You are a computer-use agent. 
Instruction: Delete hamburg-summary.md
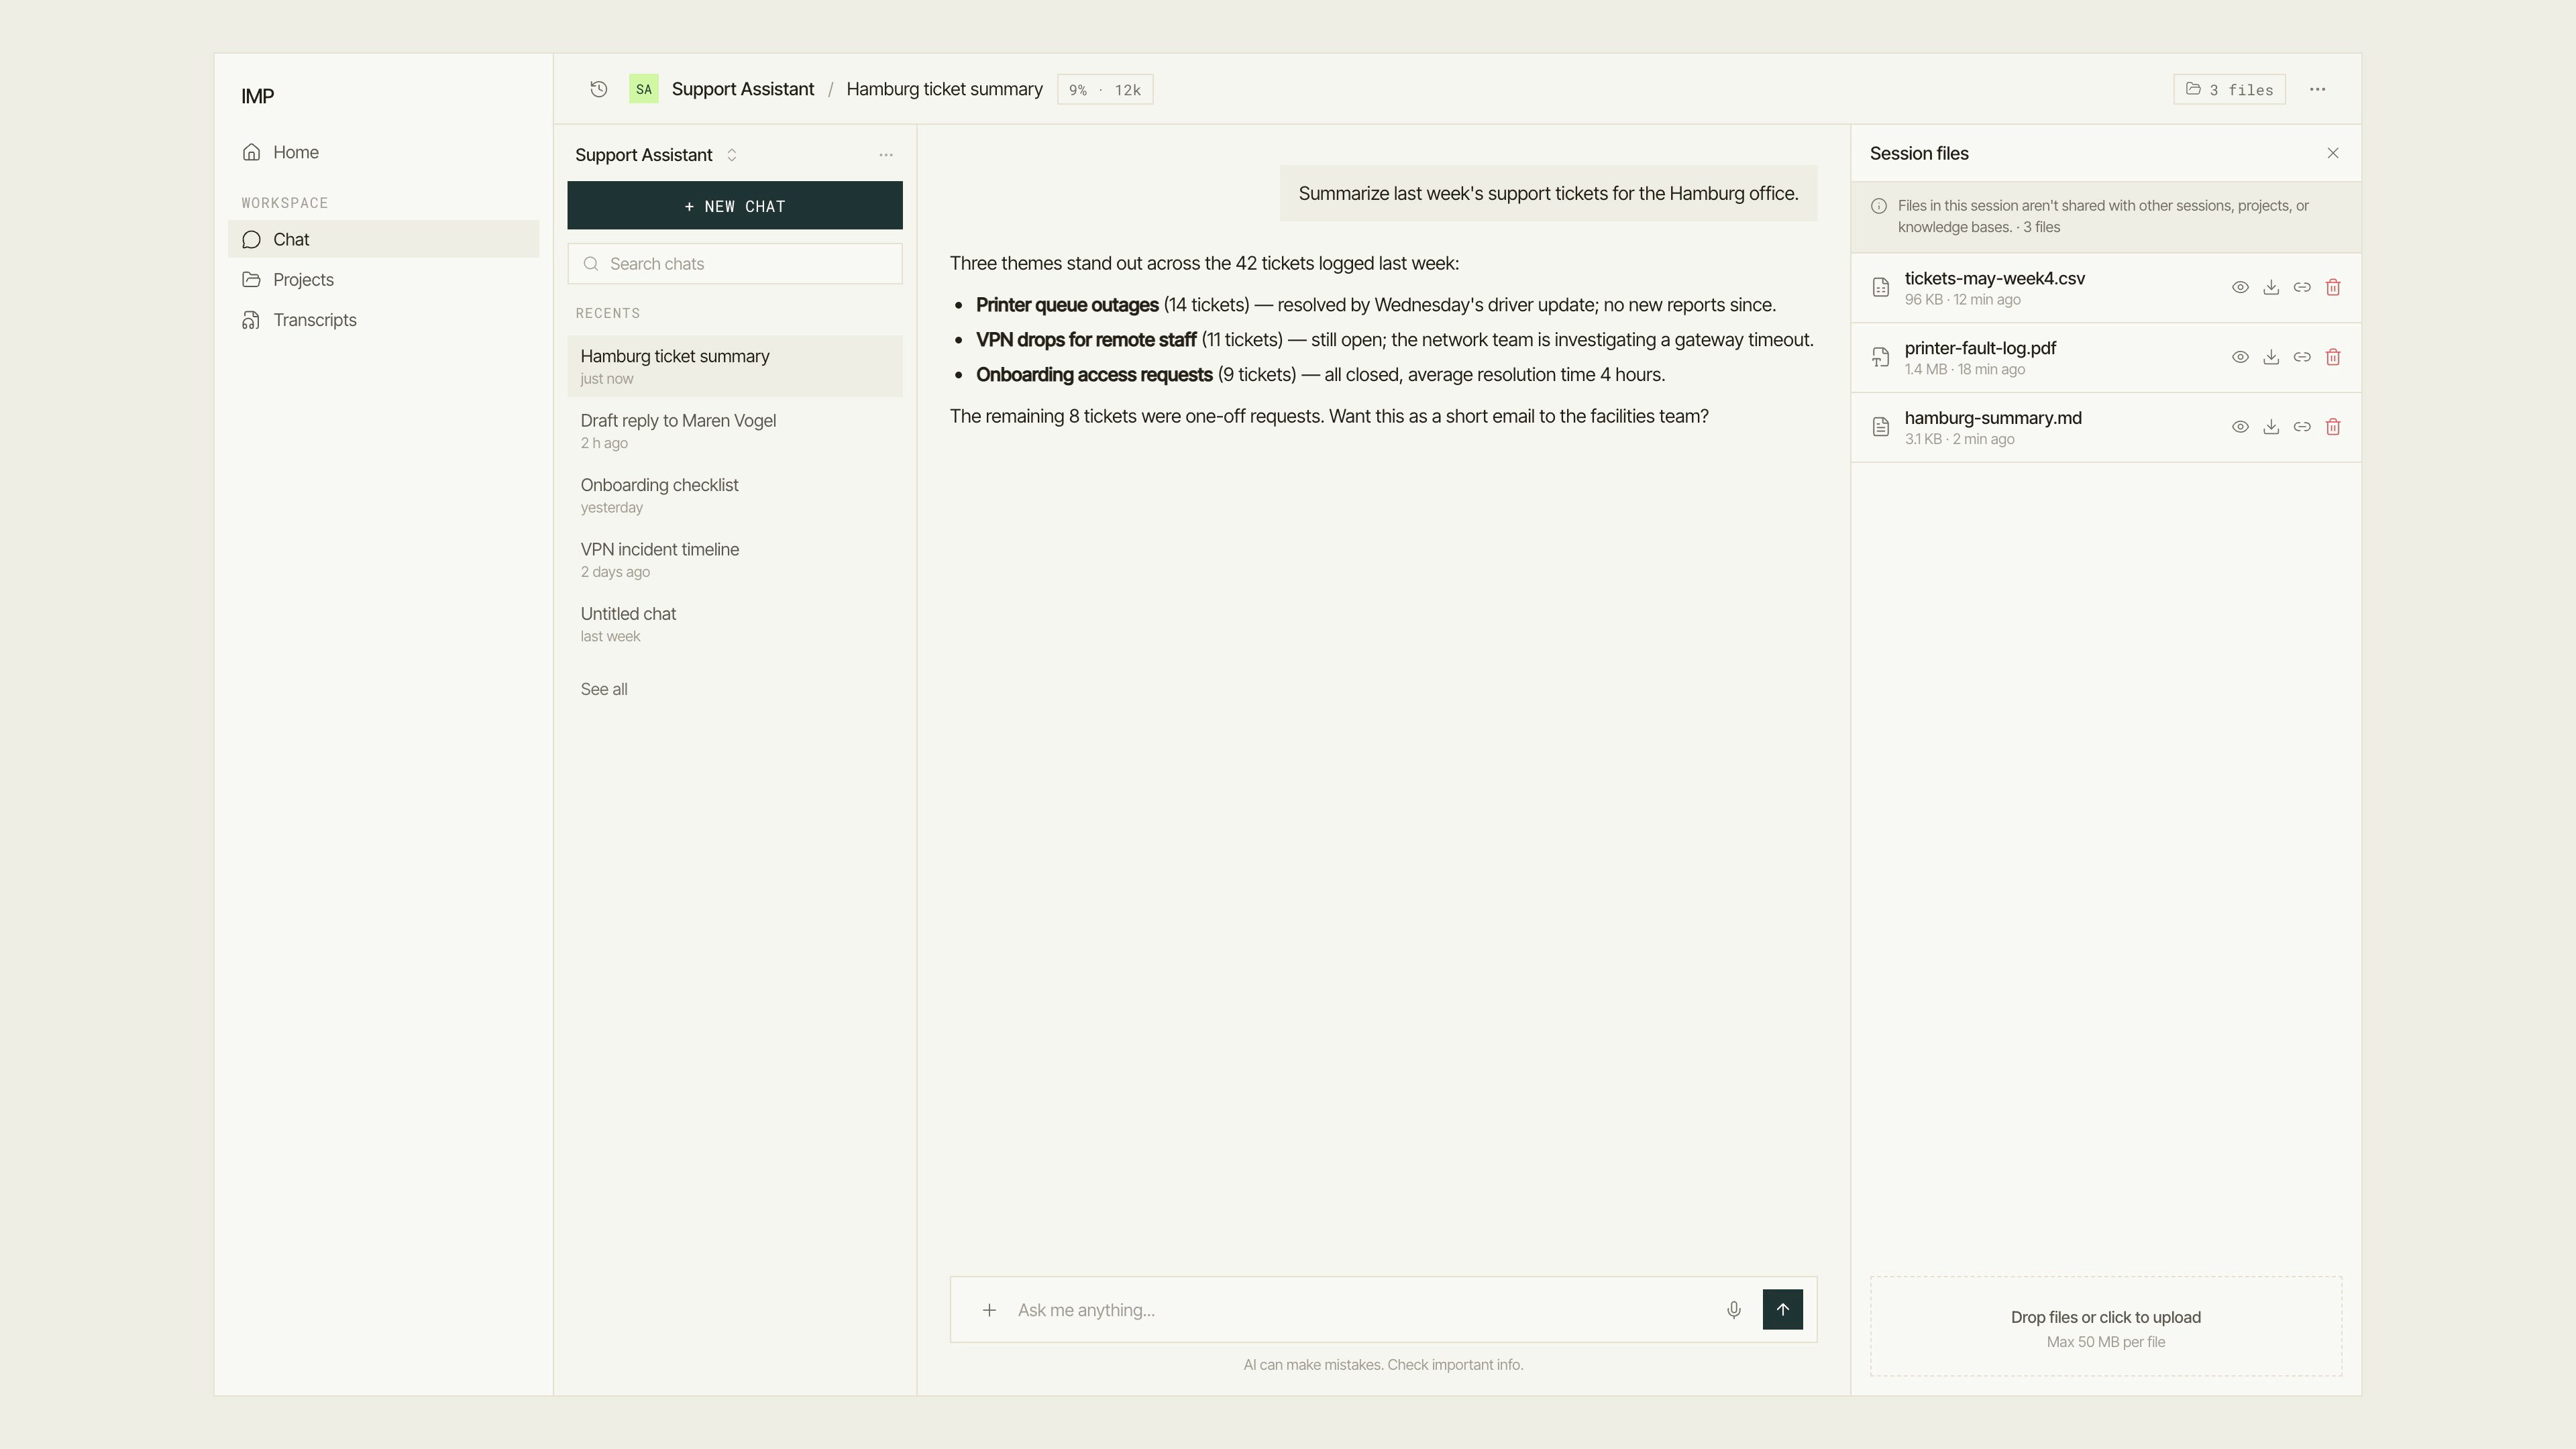click(x=2333, y=427)
